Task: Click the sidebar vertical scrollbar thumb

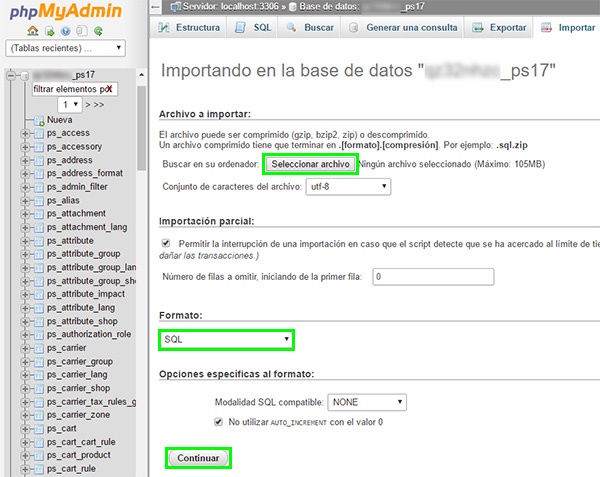Action: 142,128
